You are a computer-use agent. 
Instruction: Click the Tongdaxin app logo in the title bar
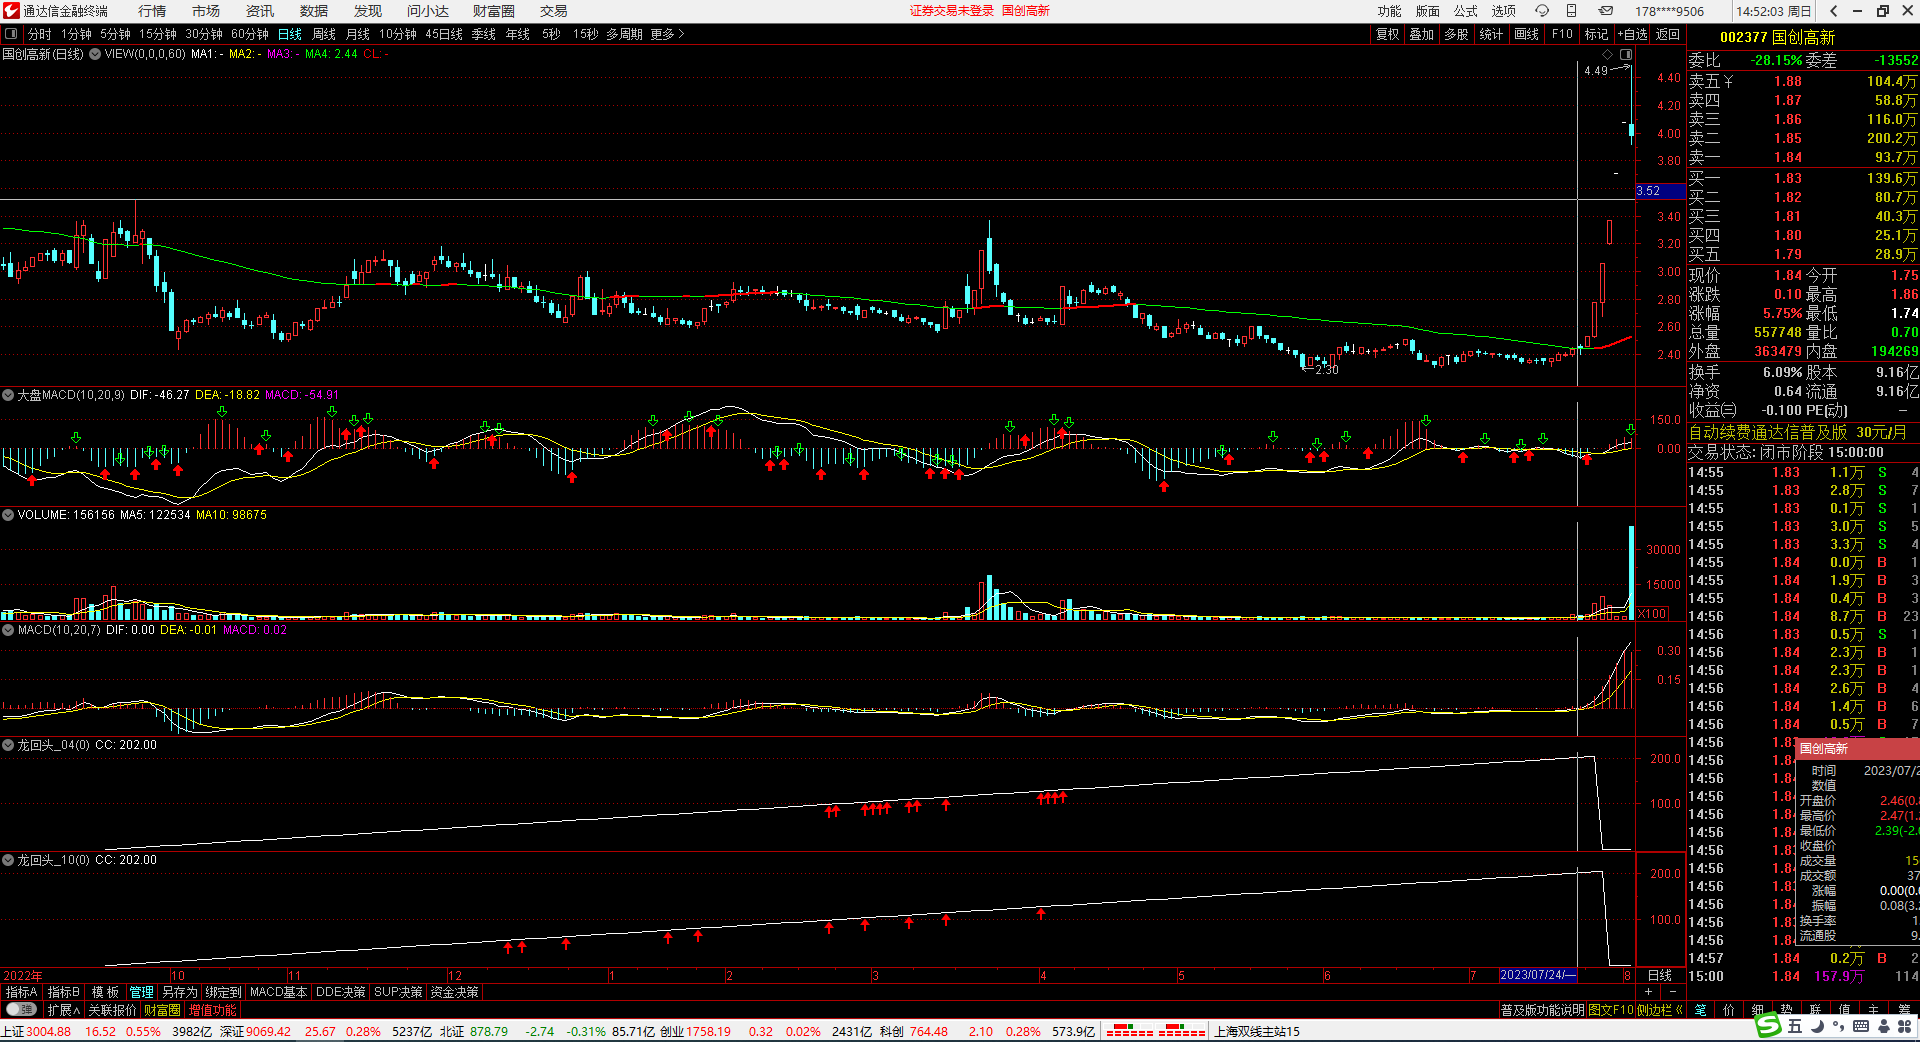pos(11,11)
